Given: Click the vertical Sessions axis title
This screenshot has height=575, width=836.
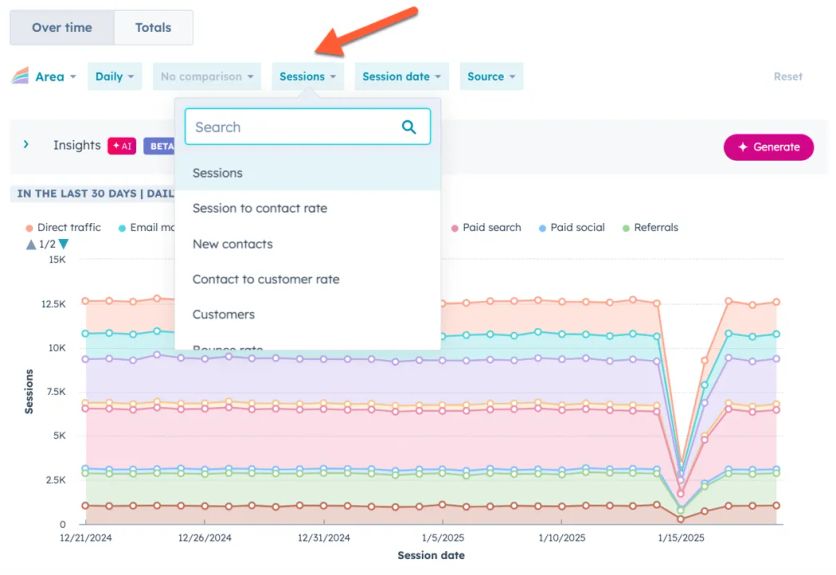Looking at the screenshot, I should point(29,392).
